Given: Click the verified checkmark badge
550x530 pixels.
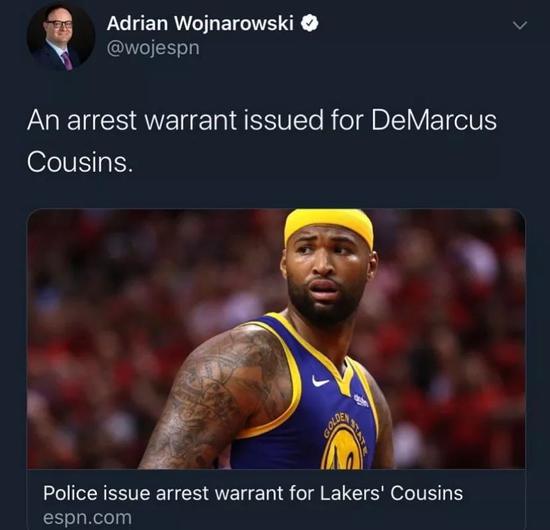Looking at the screenshot, I should (310, 24).
